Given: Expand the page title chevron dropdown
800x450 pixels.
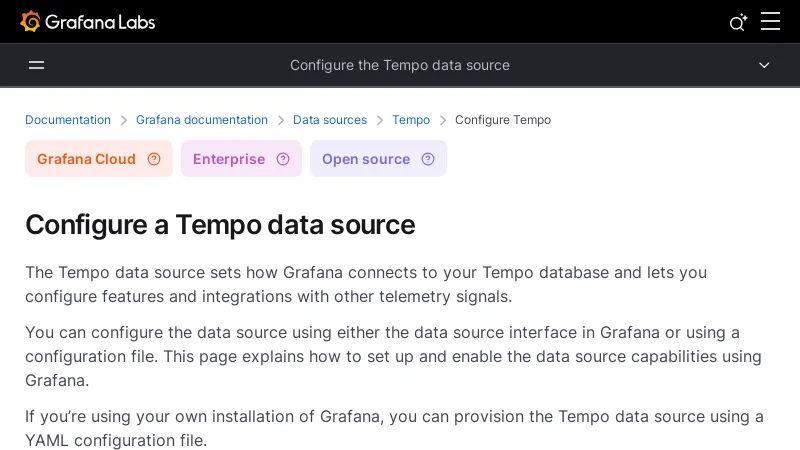Looking at the screenshot, I should point(764,65).
